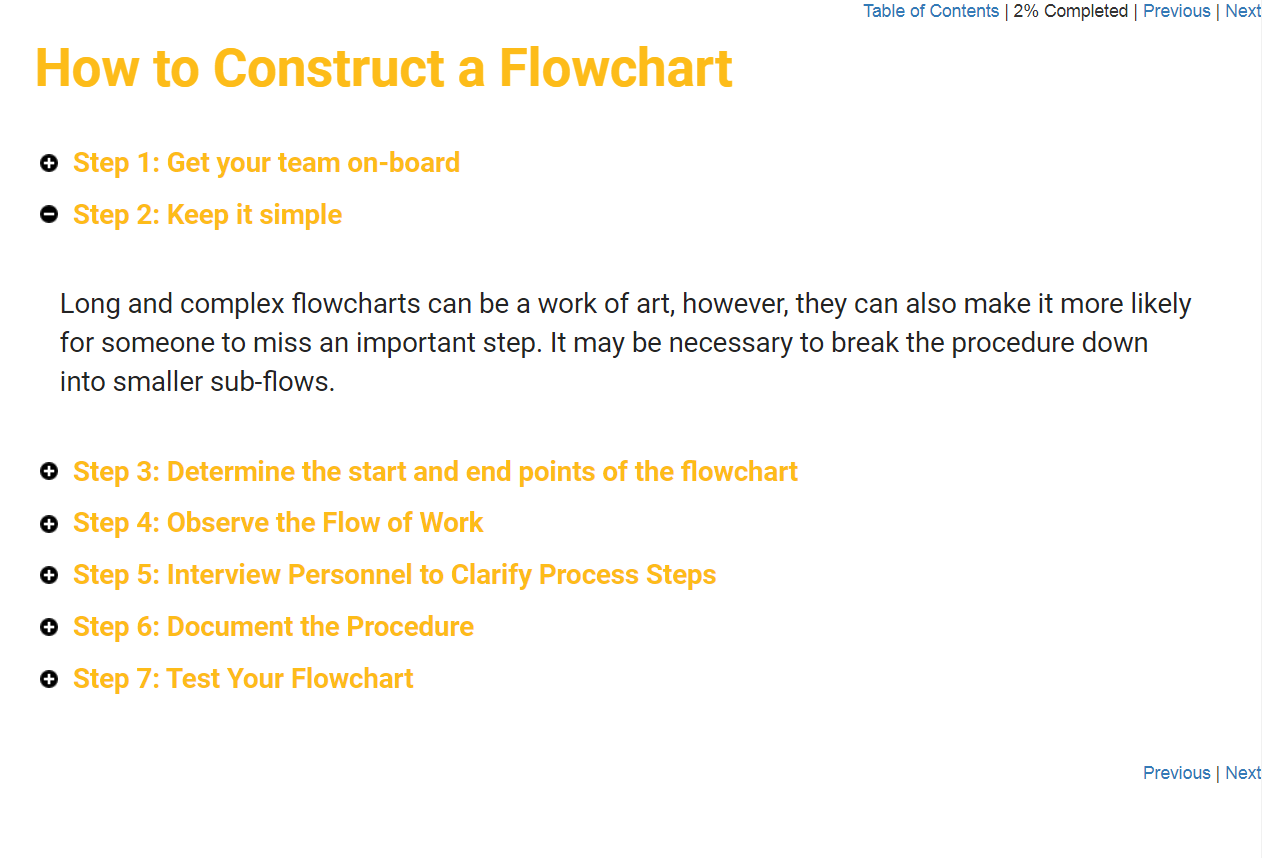The height and width of the screenshot is (858, 1262).
Task: Click the '2% Completed' progress text
Action: (x=1070, y=11)
